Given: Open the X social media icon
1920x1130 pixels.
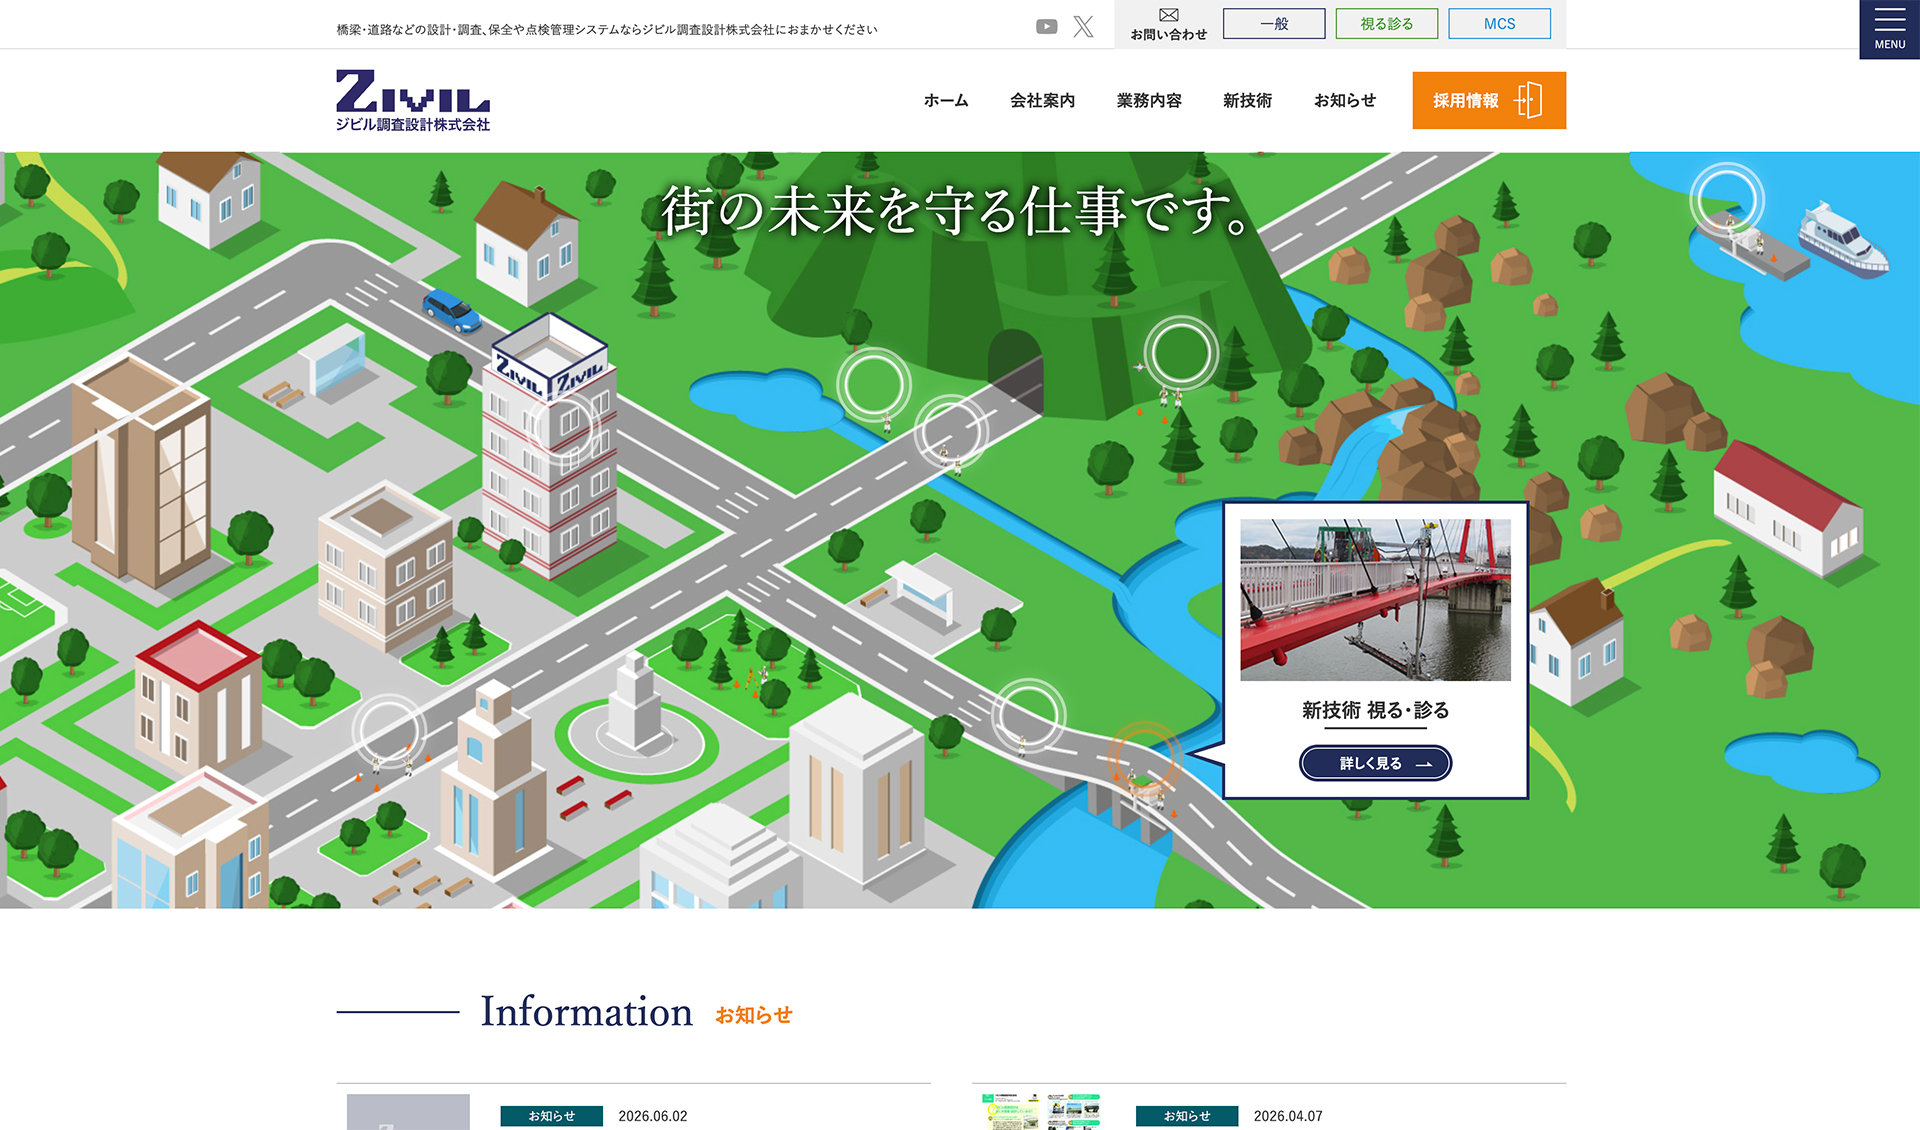Looking at the screenshot, I should tap(1084, 27).
